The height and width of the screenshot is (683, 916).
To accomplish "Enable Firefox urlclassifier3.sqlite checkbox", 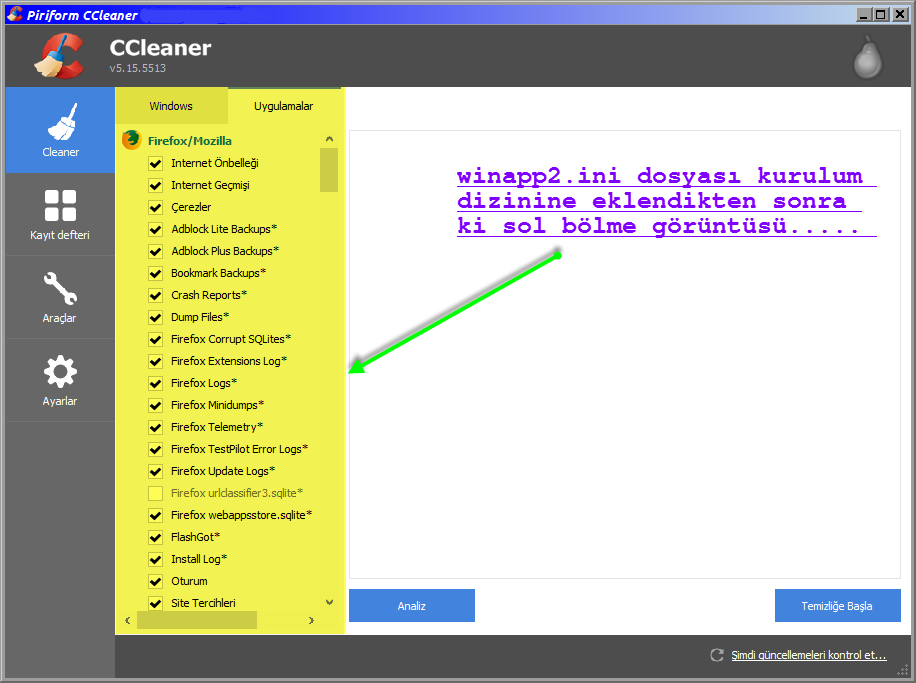I will coord(155,494).
